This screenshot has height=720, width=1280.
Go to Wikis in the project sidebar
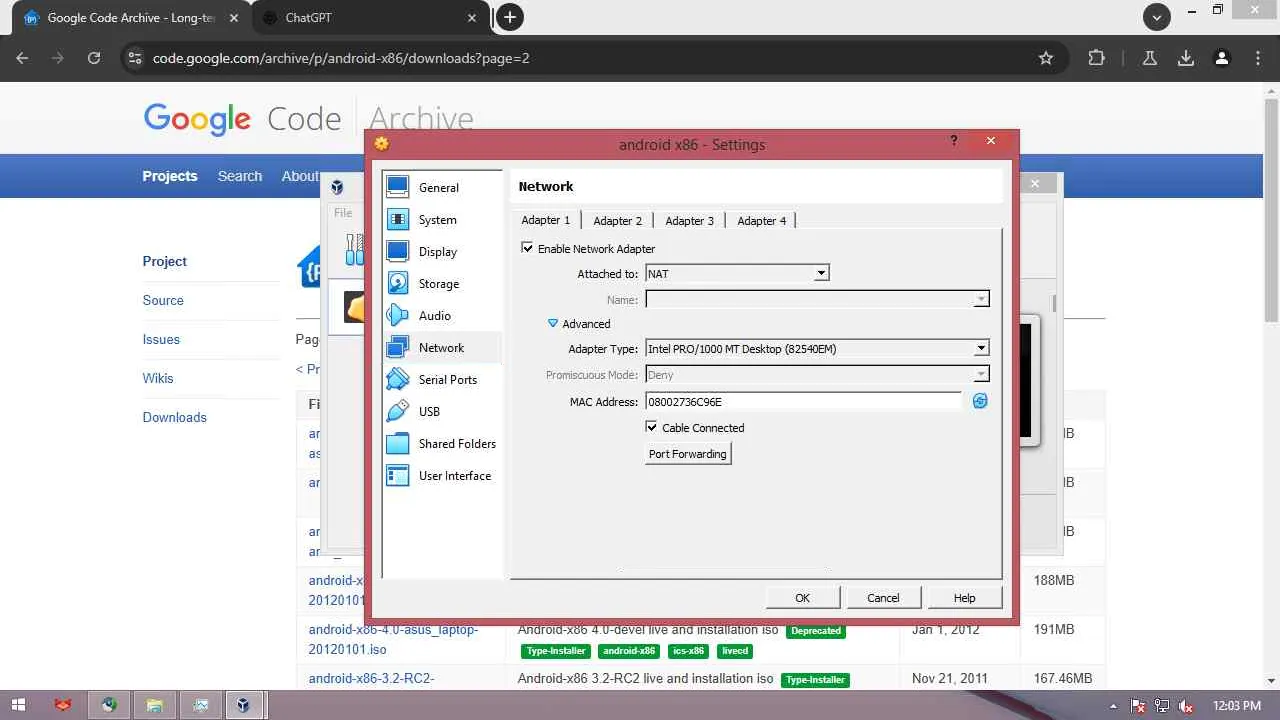pos(158,378)
